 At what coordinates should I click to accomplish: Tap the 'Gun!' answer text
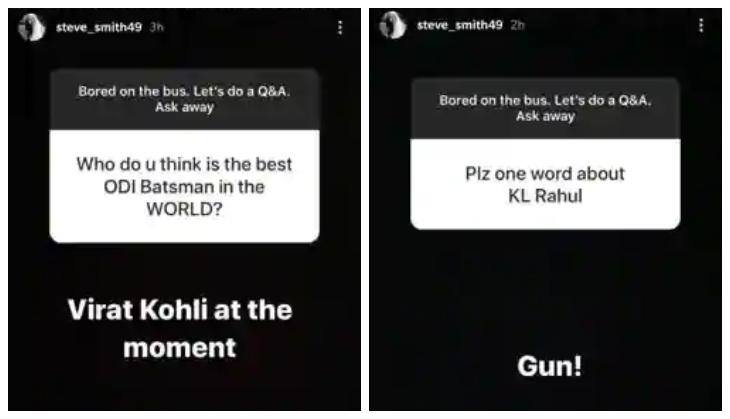[549, 365]
